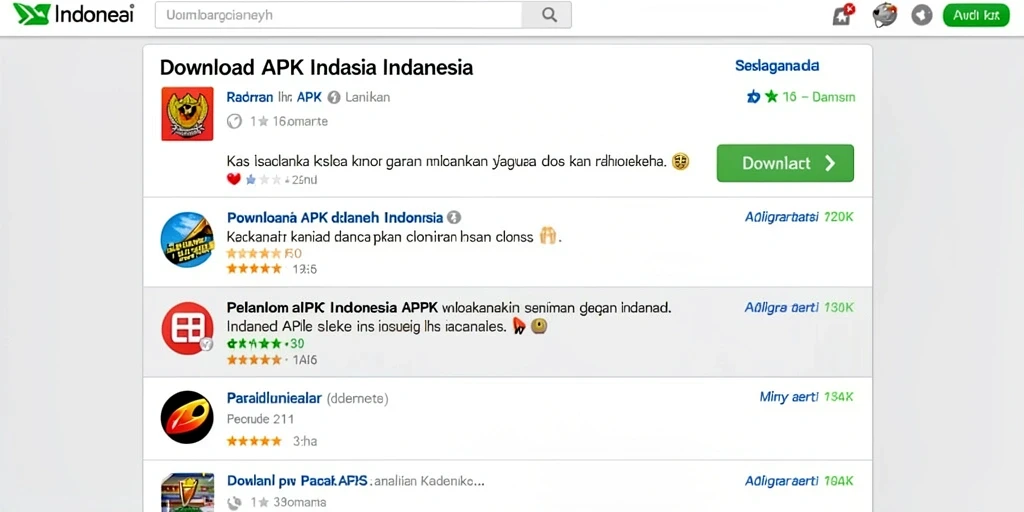1024x512 pixels.
Task: Open the red grid app icon
Action: coord(187,328)
